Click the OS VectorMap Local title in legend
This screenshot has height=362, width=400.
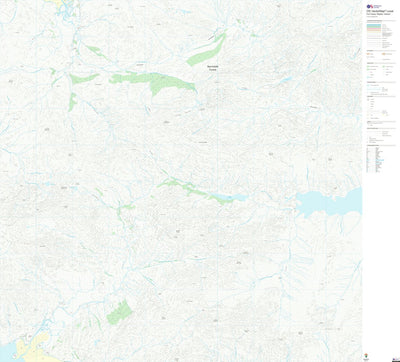click(x=380, y=11)
